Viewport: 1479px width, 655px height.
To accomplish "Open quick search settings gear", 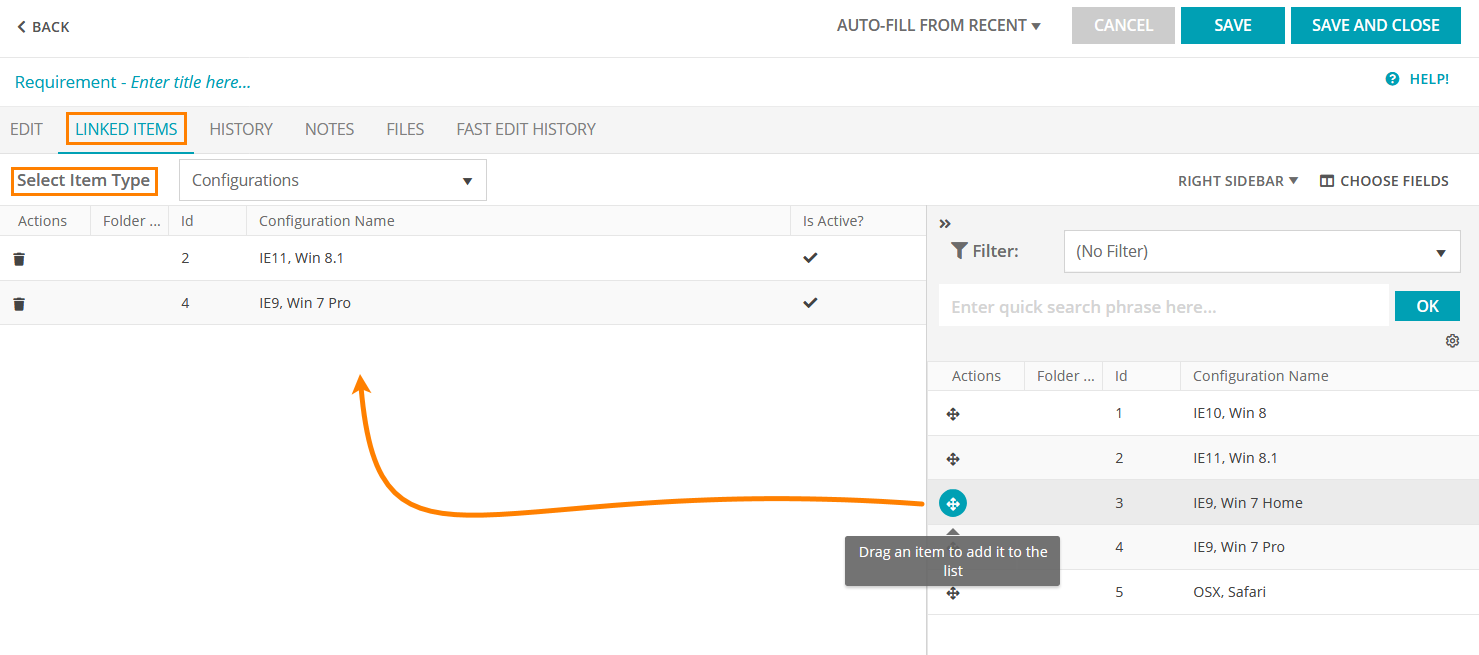I will pyautogui.click(x=1452, y=341).
